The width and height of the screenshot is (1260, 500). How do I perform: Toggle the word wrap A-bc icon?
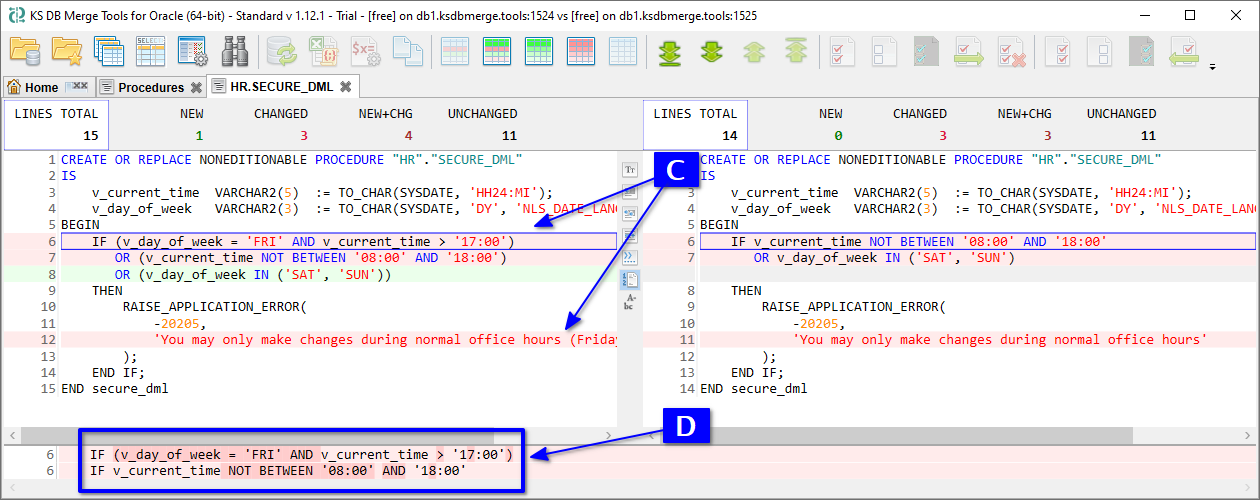click(x=630, y=301)
